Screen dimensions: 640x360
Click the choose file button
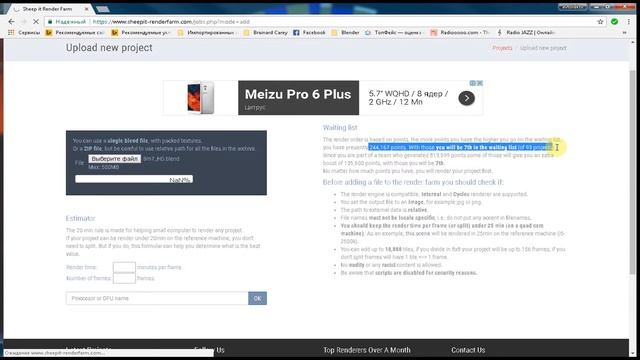(x=115, y=159)
